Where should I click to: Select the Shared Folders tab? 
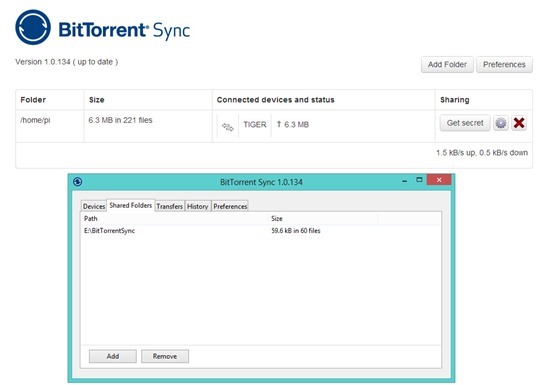point(131,205)
